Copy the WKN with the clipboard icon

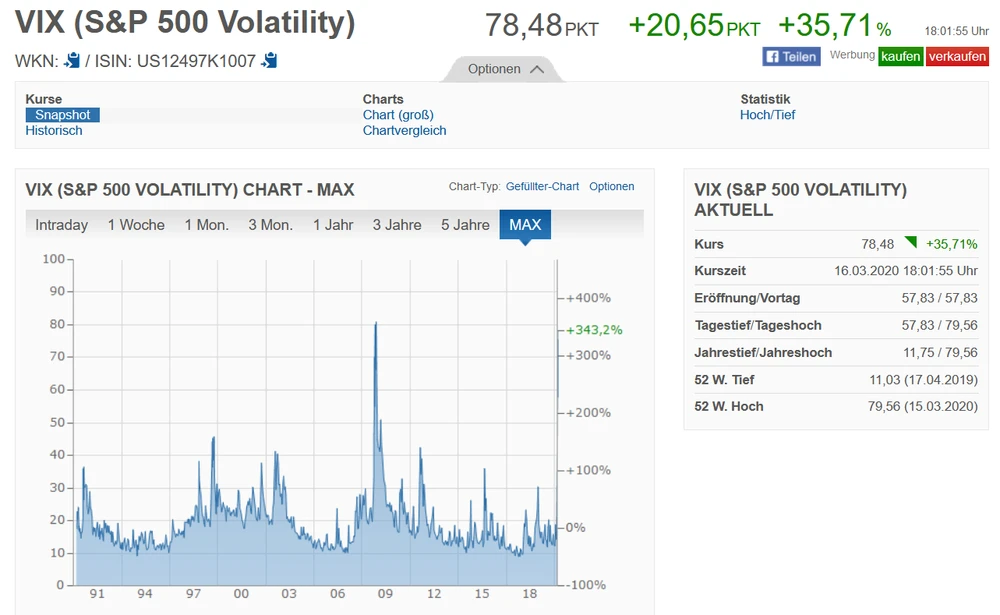[72, 61]
